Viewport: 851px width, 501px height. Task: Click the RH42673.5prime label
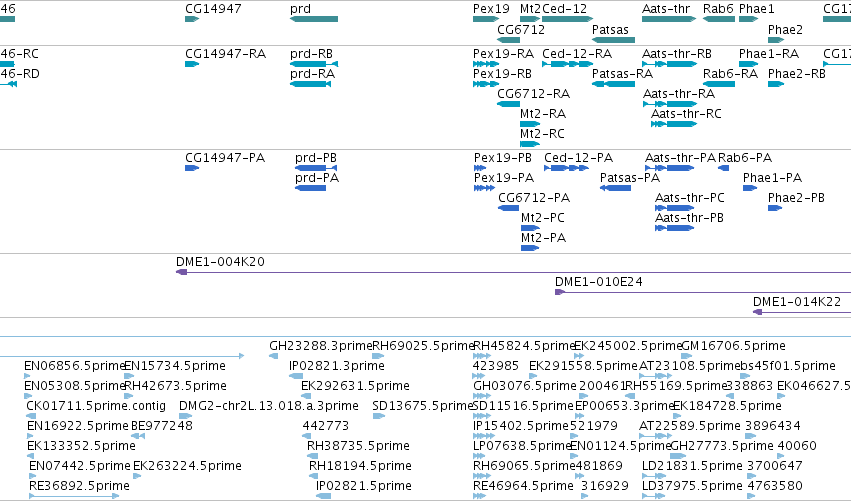click(x=175, y=386)
